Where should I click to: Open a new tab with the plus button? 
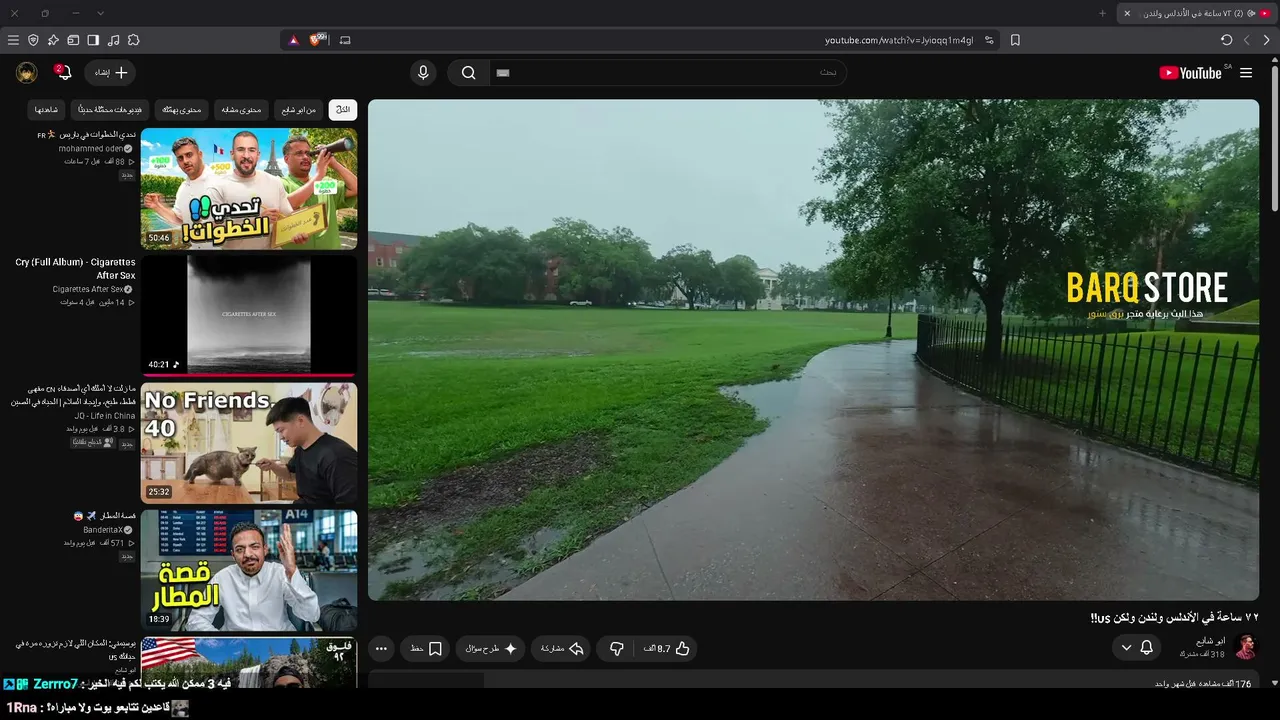pyautogui.click(x=1102, y=13)
